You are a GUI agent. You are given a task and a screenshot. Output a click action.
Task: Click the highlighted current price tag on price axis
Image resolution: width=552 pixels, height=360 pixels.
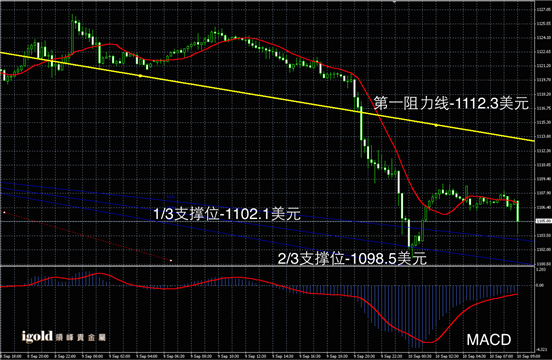[x=543, y=221]
